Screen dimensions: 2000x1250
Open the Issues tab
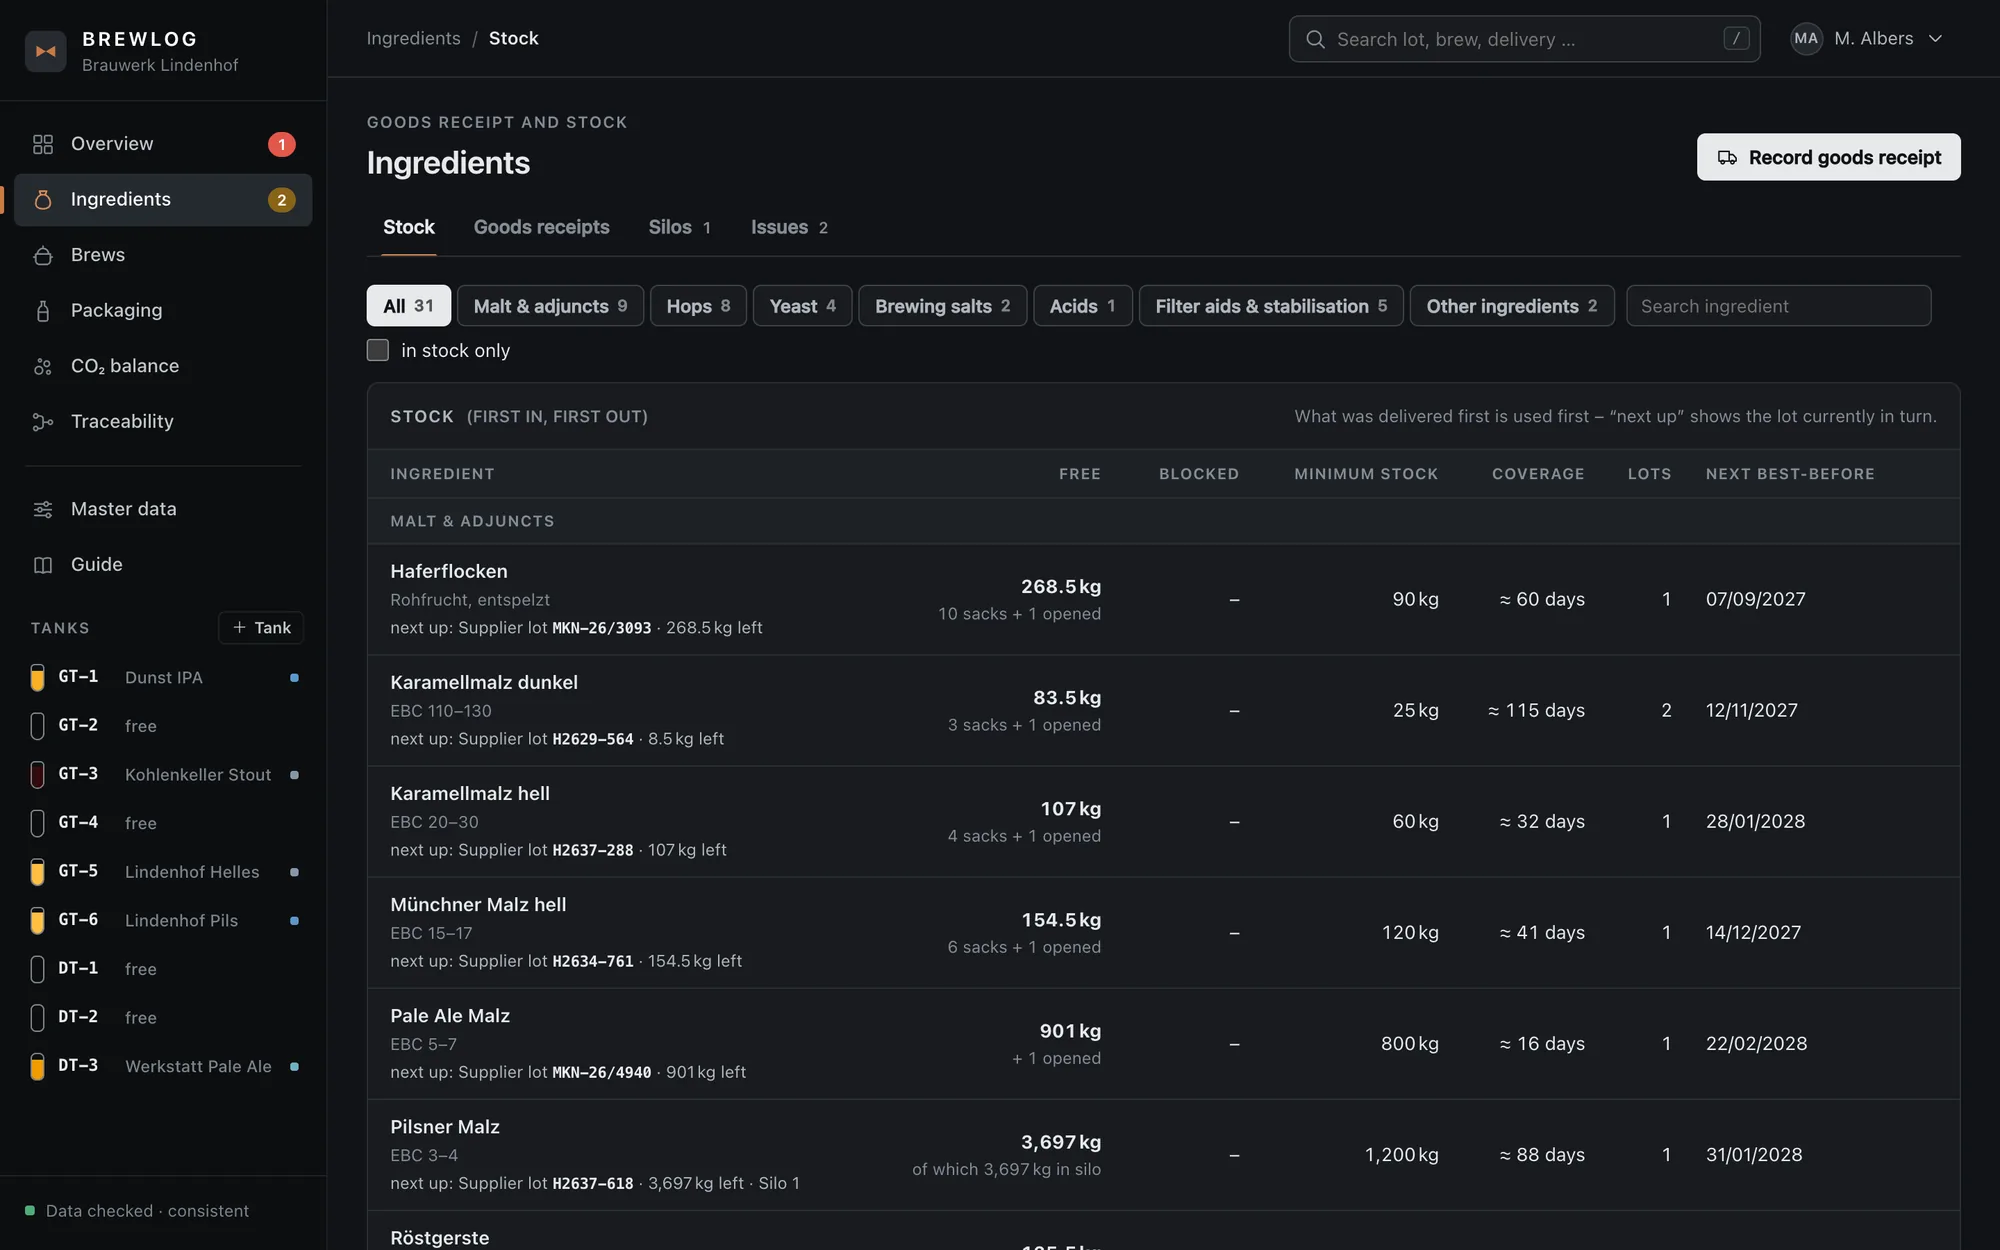[789, 227]
